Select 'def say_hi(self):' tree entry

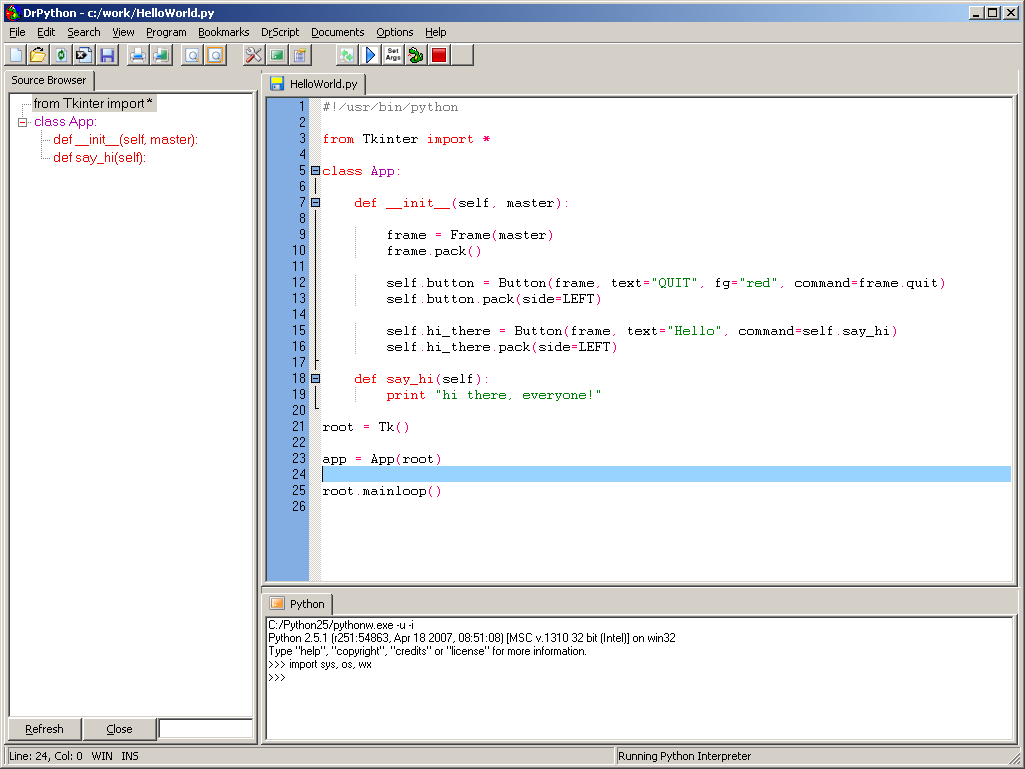tap(99, 158)
